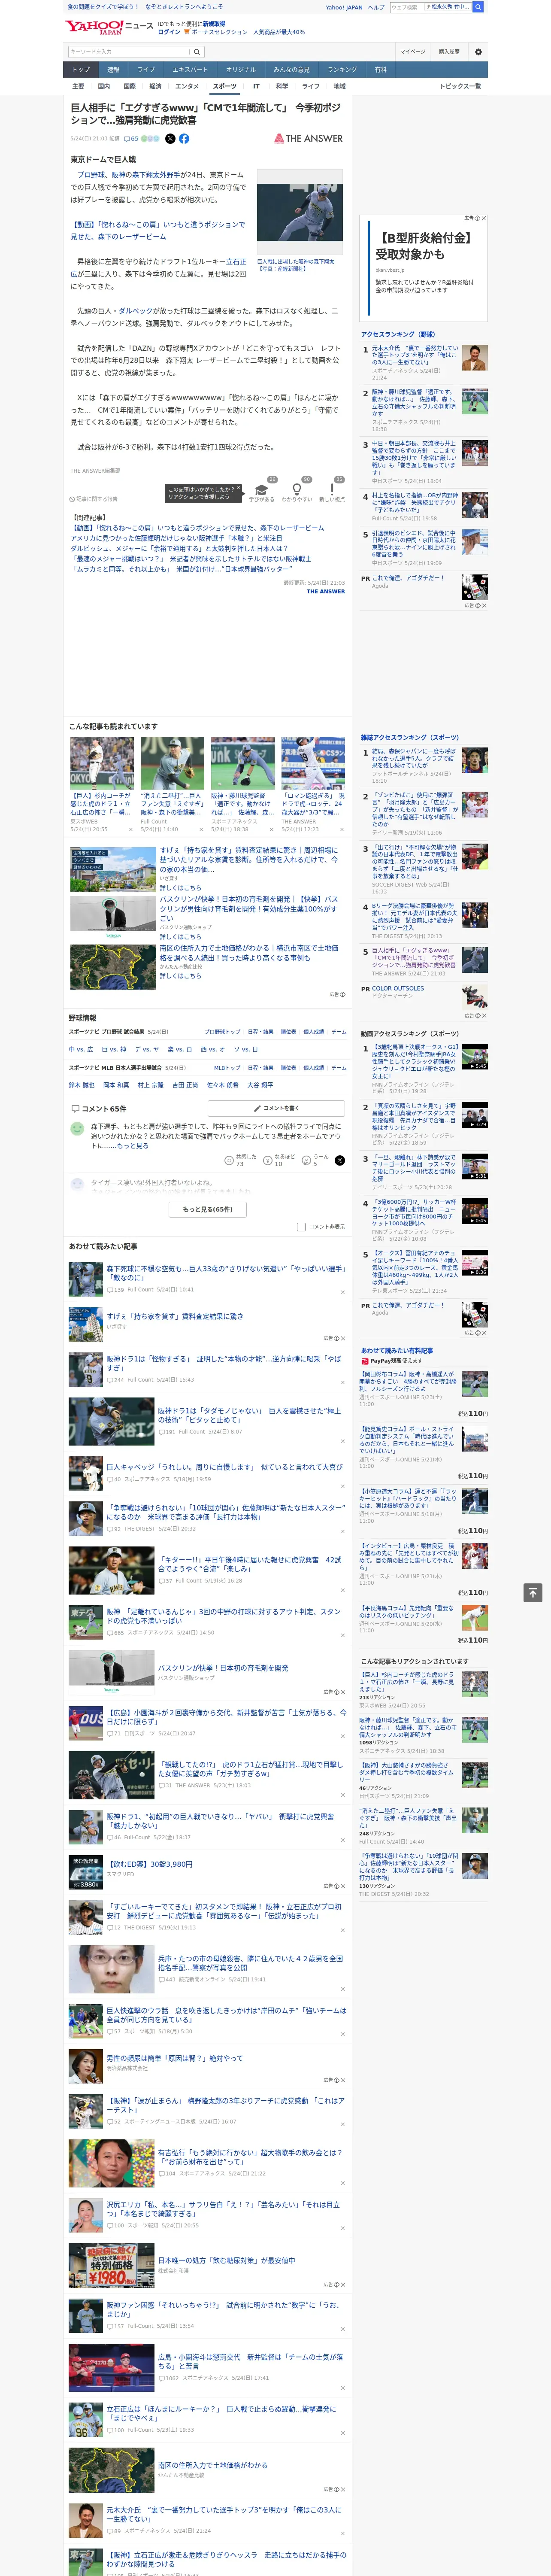Click the Yahoo! JAPAN news logo
Screen dimensions: 551x2576
point(109,27)
